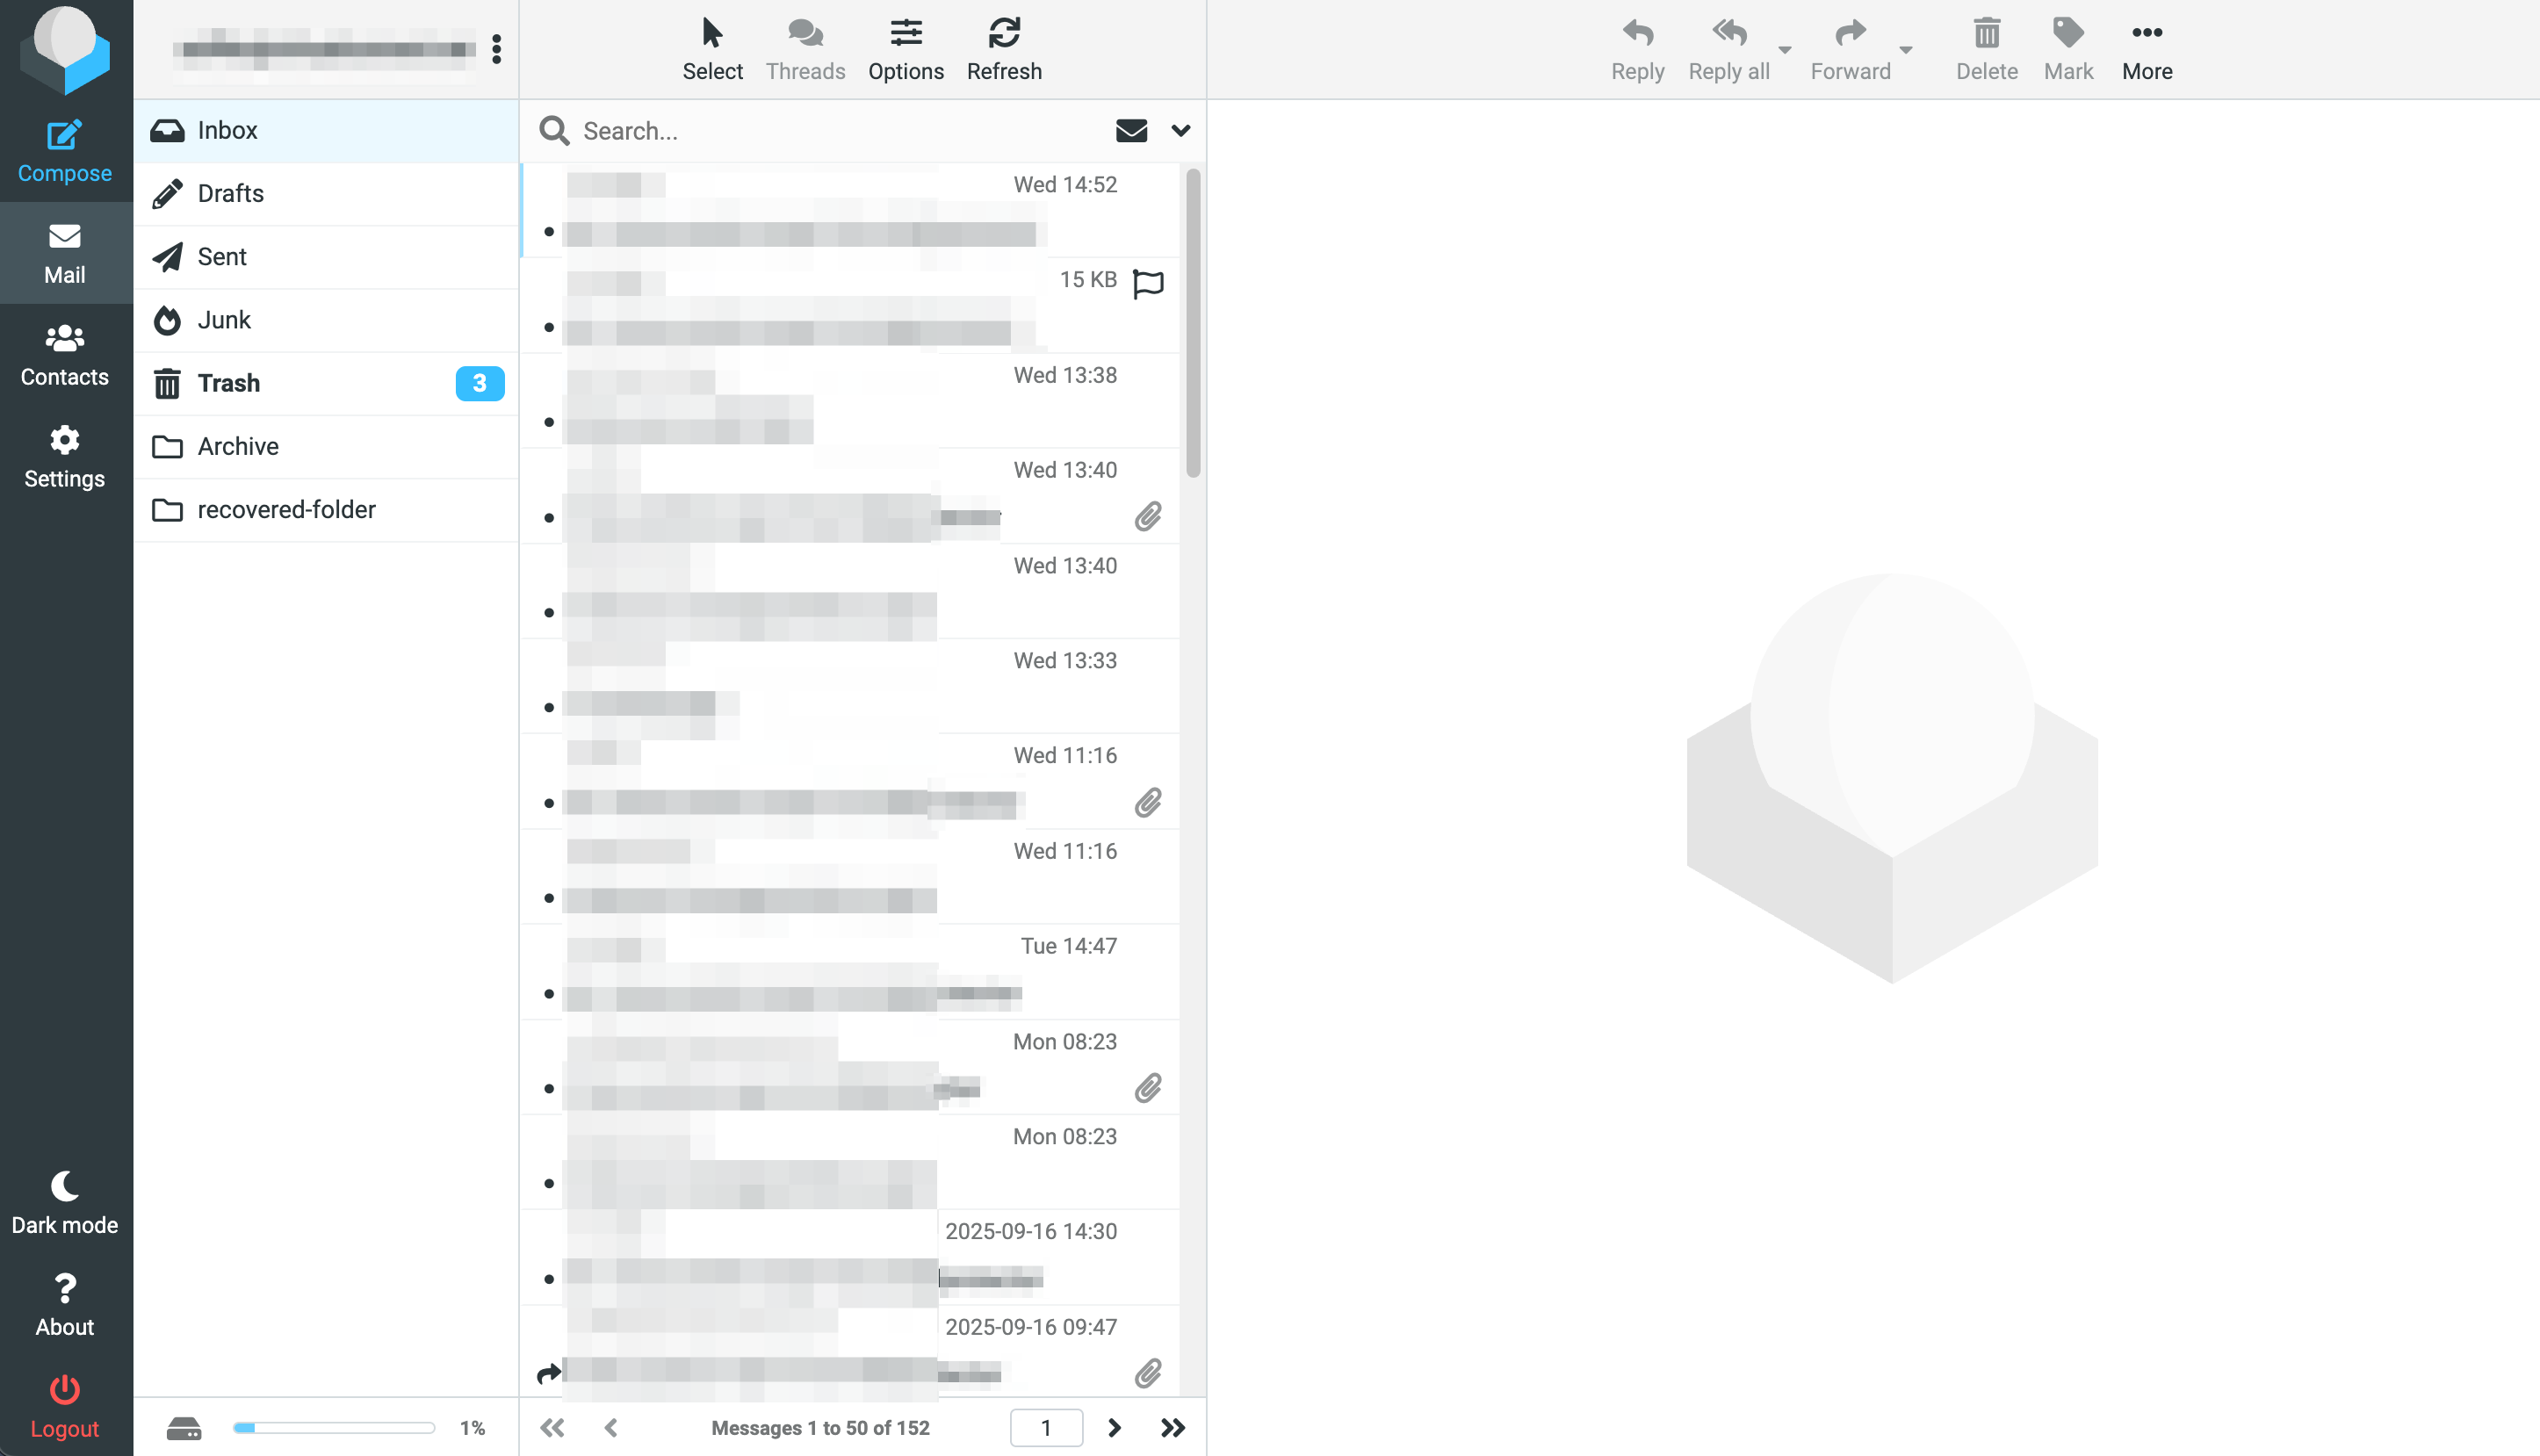
Task: Toggle the flag on the 15 KB message
Action: coord(1148,283)
